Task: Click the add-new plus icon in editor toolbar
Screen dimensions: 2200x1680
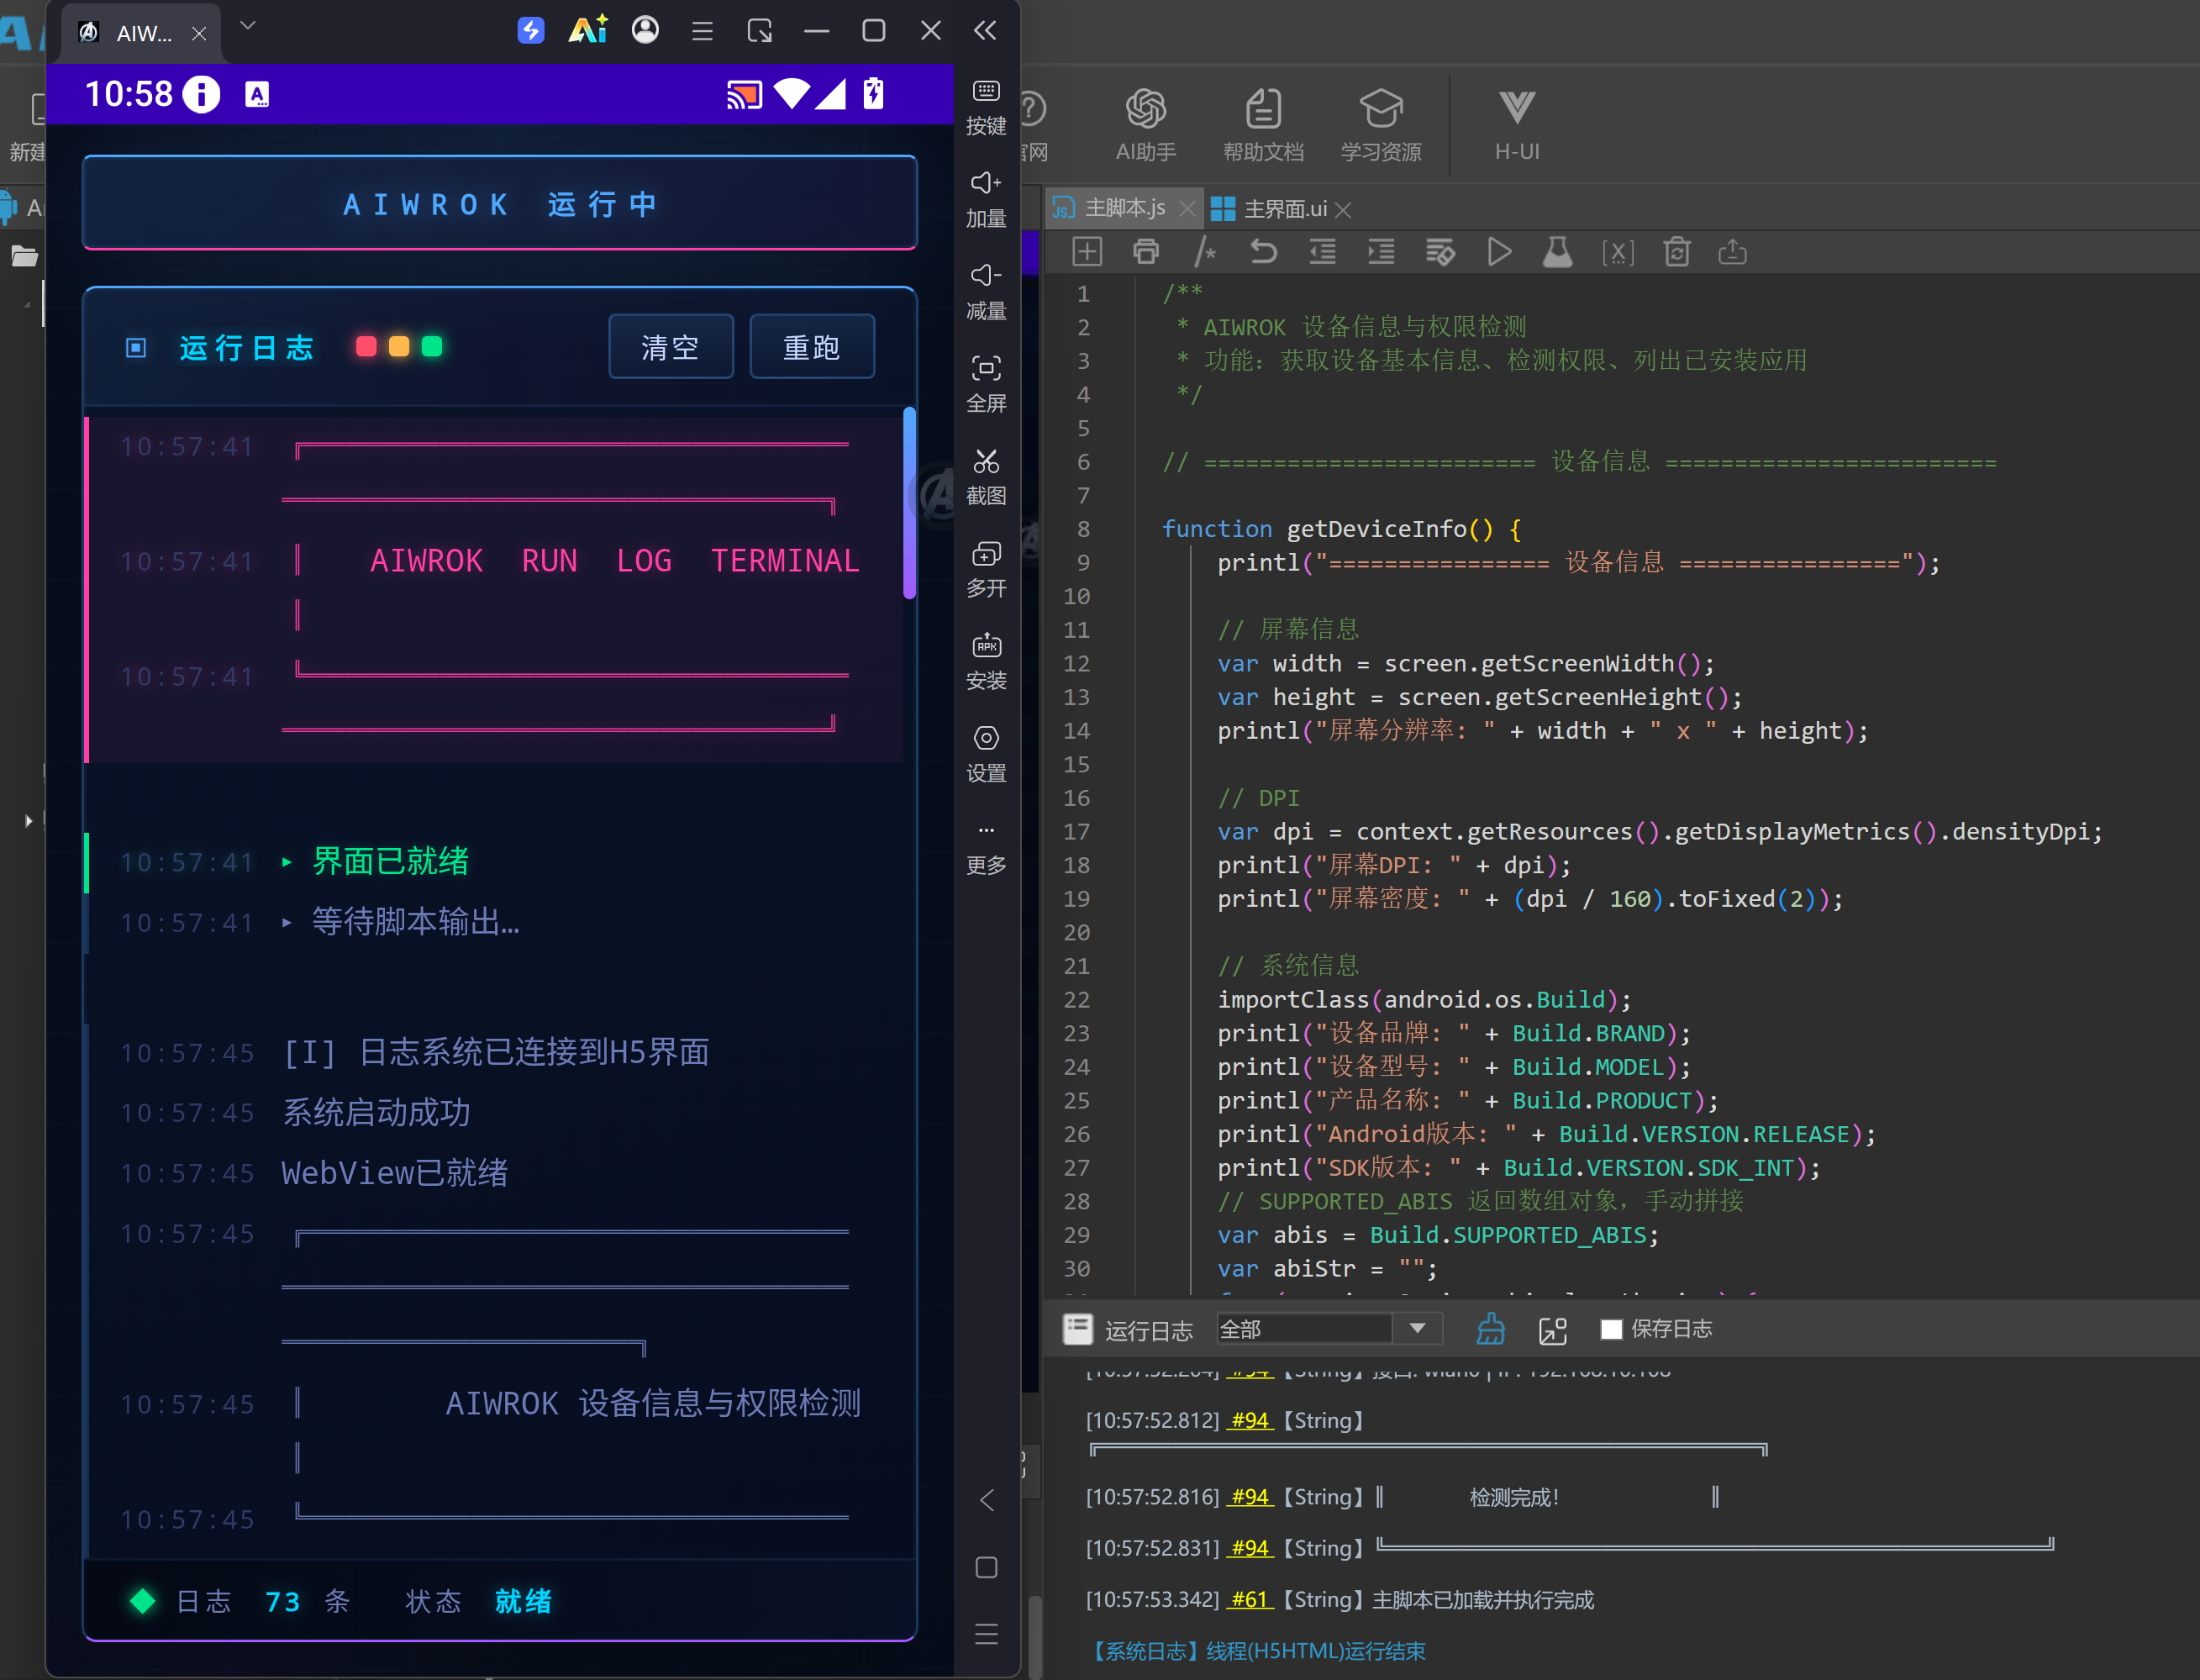Action: point(1087,252)
